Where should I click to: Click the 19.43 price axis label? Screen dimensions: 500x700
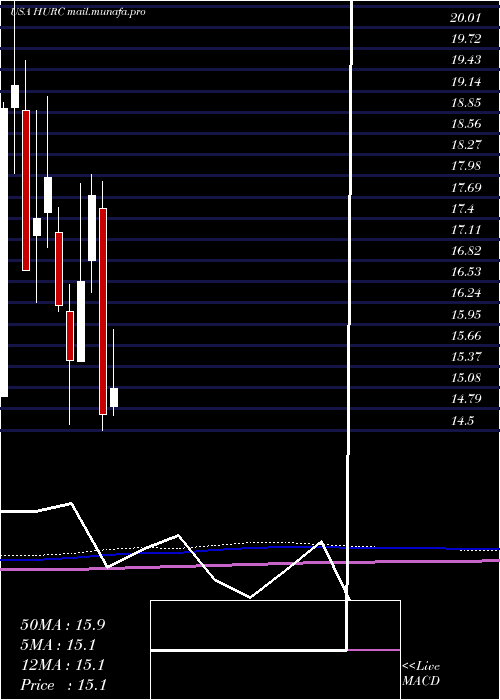click(x=466, y=60)
